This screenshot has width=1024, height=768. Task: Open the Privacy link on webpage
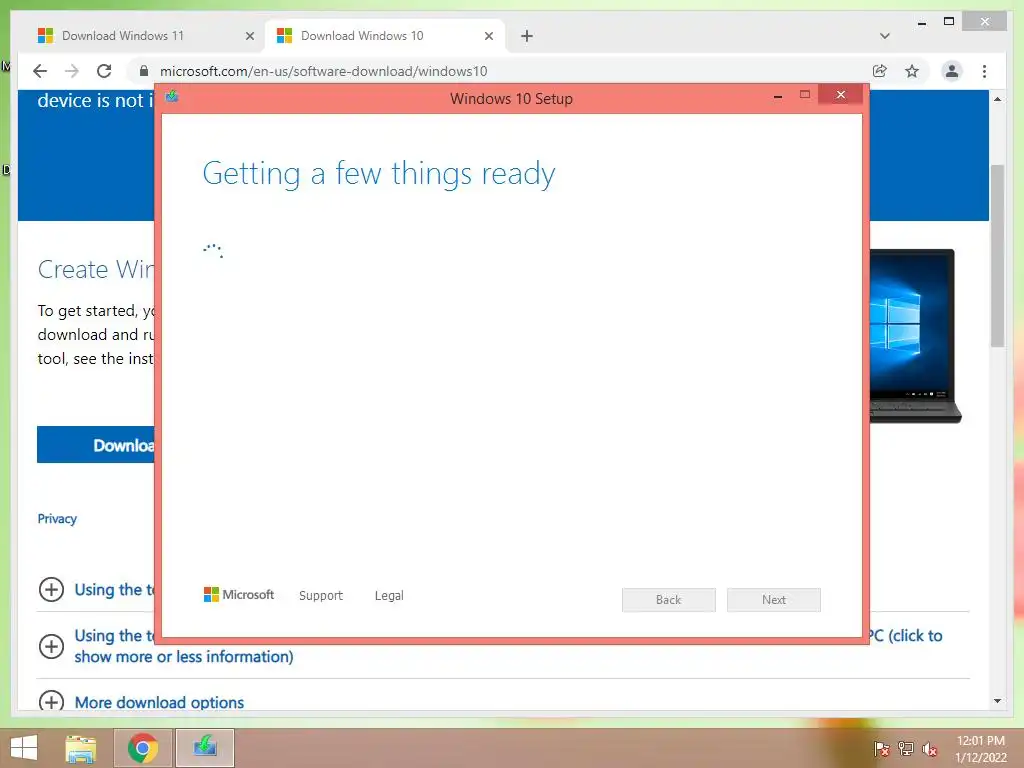[x=57, y=519]
